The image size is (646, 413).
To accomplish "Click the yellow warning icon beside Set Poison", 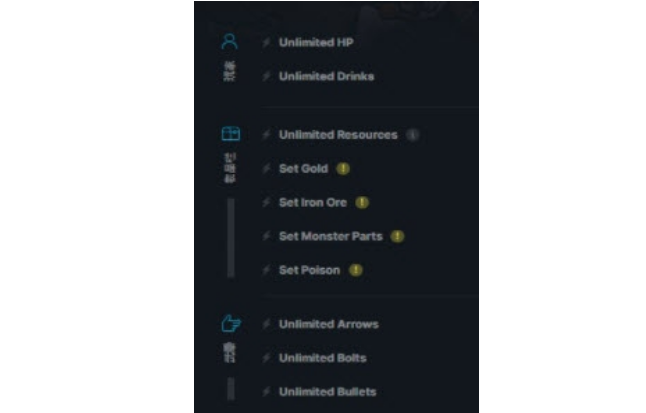I will tap(355, 271).
